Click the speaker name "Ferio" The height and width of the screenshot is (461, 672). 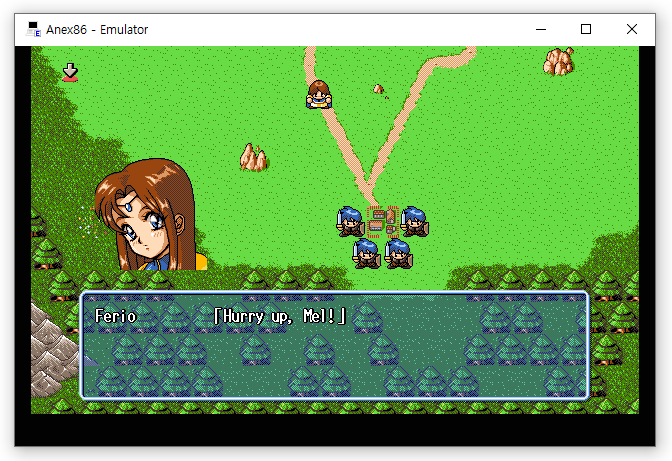pos(115,316)
